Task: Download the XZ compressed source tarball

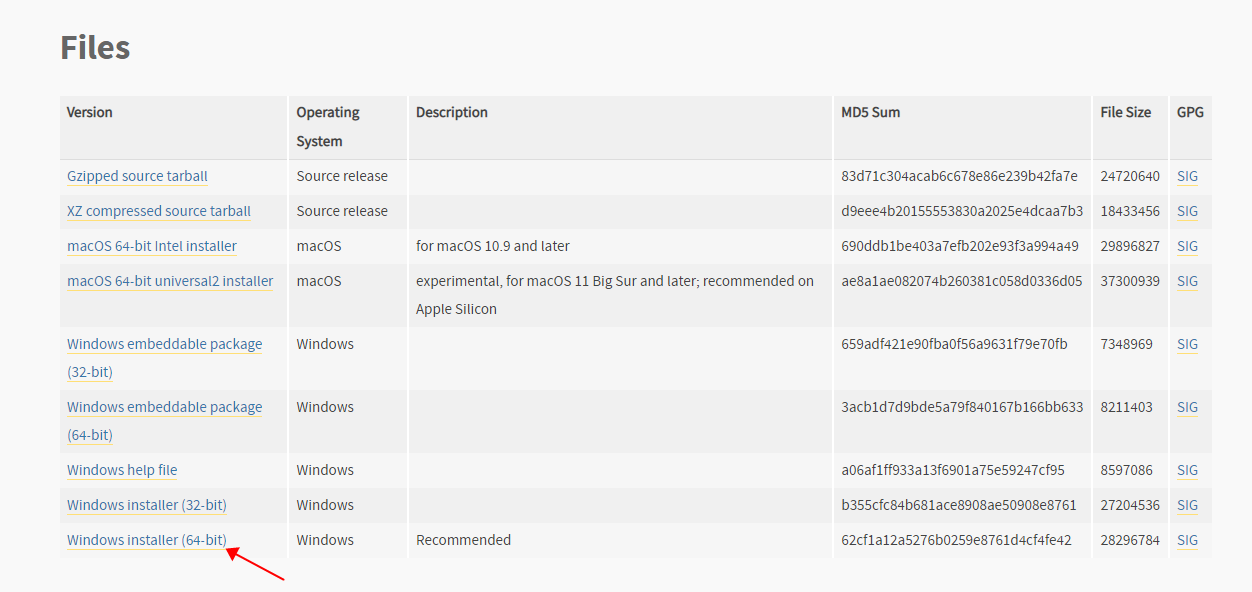Action: 159,211
